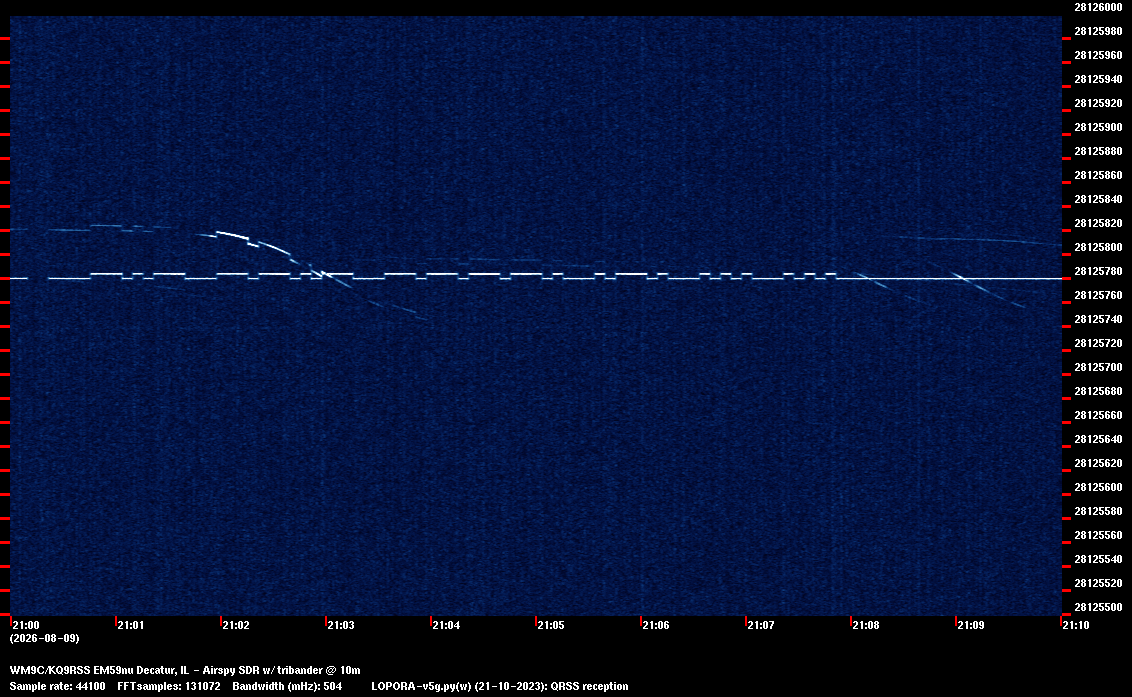Click frequency label 28125900

(x=1098, y=127)
